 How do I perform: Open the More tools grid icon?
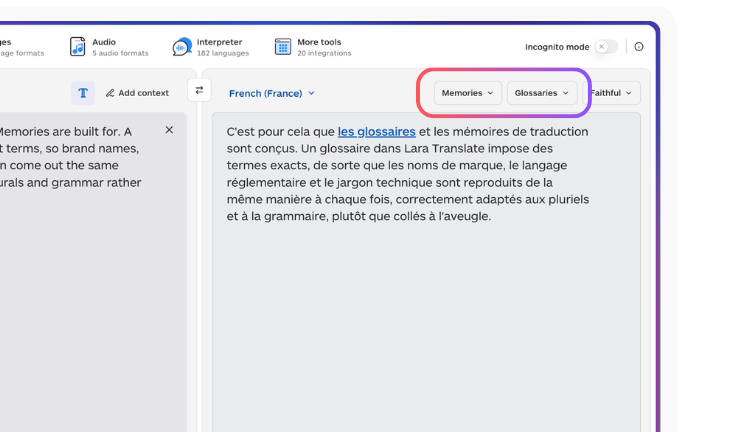click(283, 47)
